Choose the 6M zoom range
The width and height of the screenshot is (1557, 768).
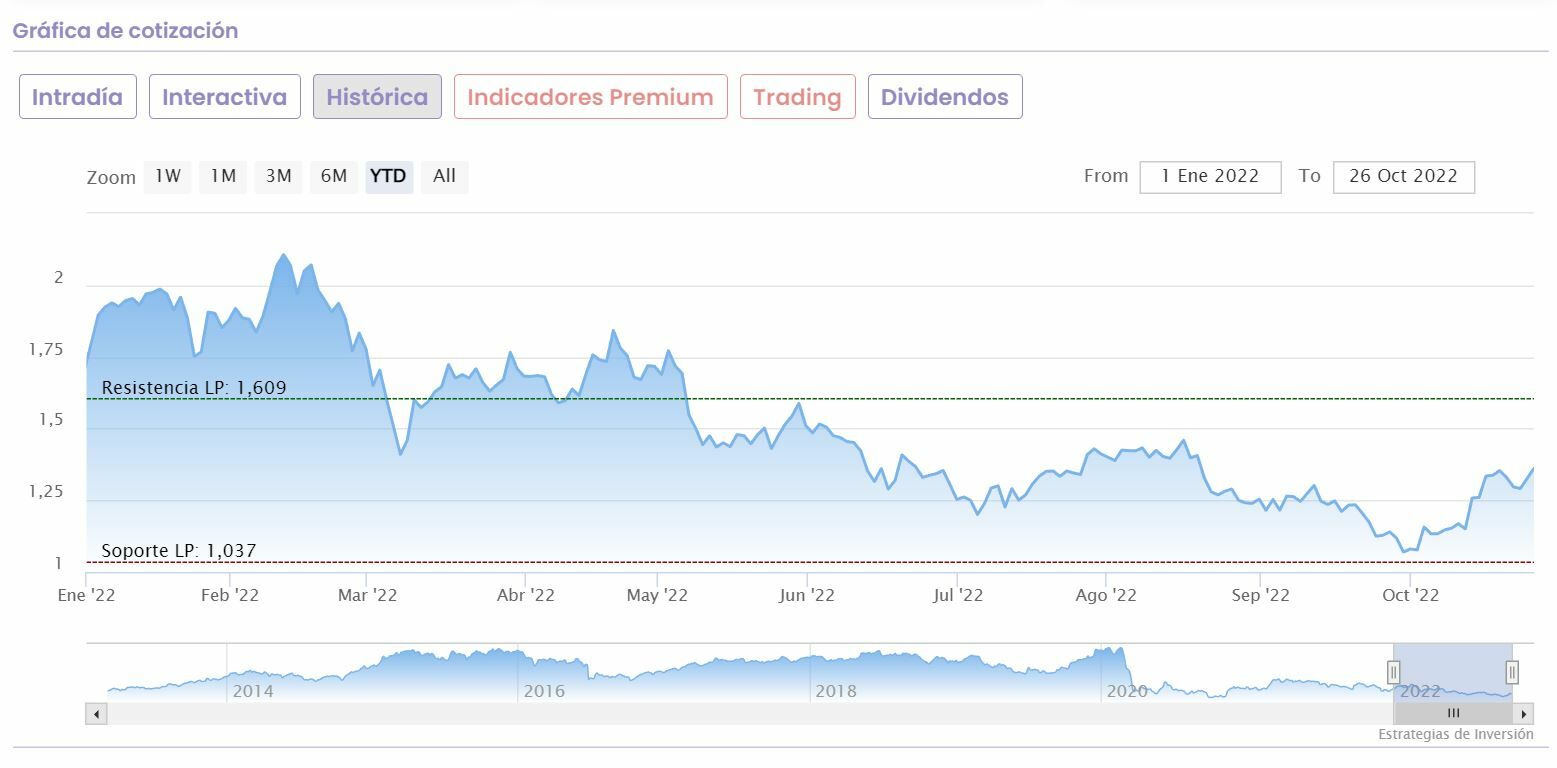[334, 177]
